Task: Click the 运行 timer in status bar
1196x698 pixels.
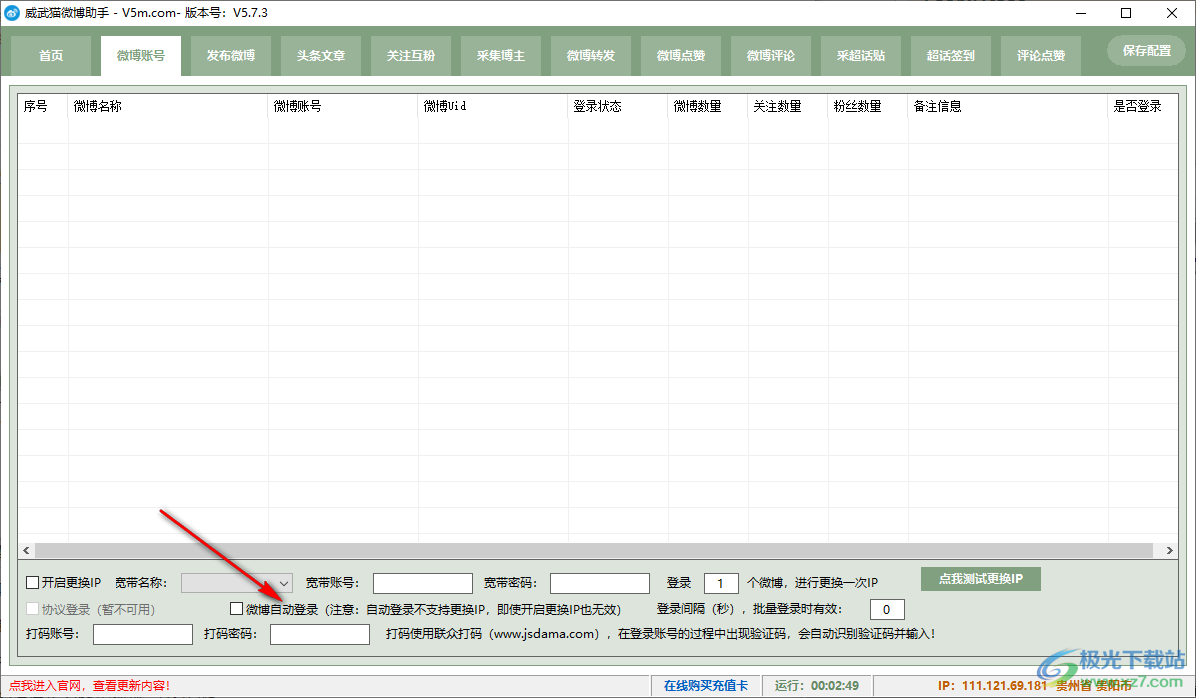Action: (x=817, y=686)
